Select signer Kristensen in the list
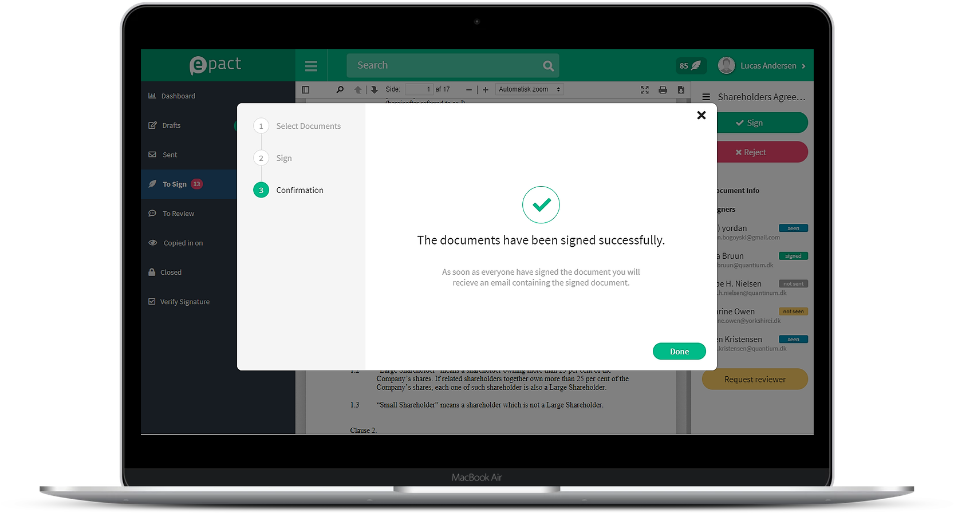This screenshot has height=513, width=954. [x=762, y=343]
